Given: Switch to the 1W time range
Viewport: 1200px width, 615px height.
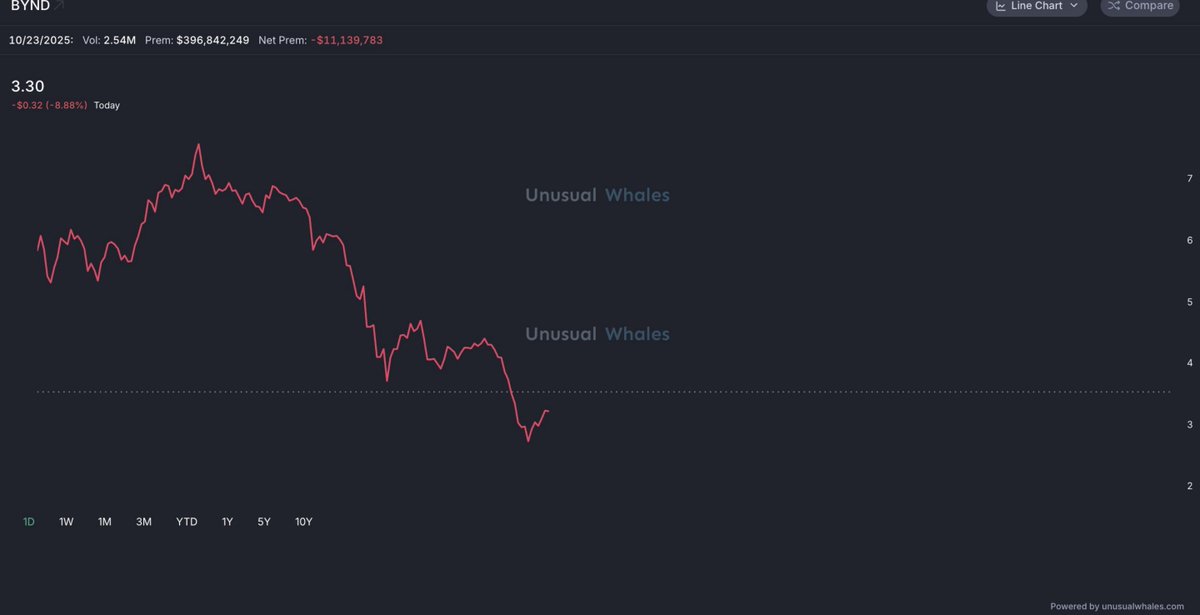Looking at the screenshot, I should coord(66,522).
